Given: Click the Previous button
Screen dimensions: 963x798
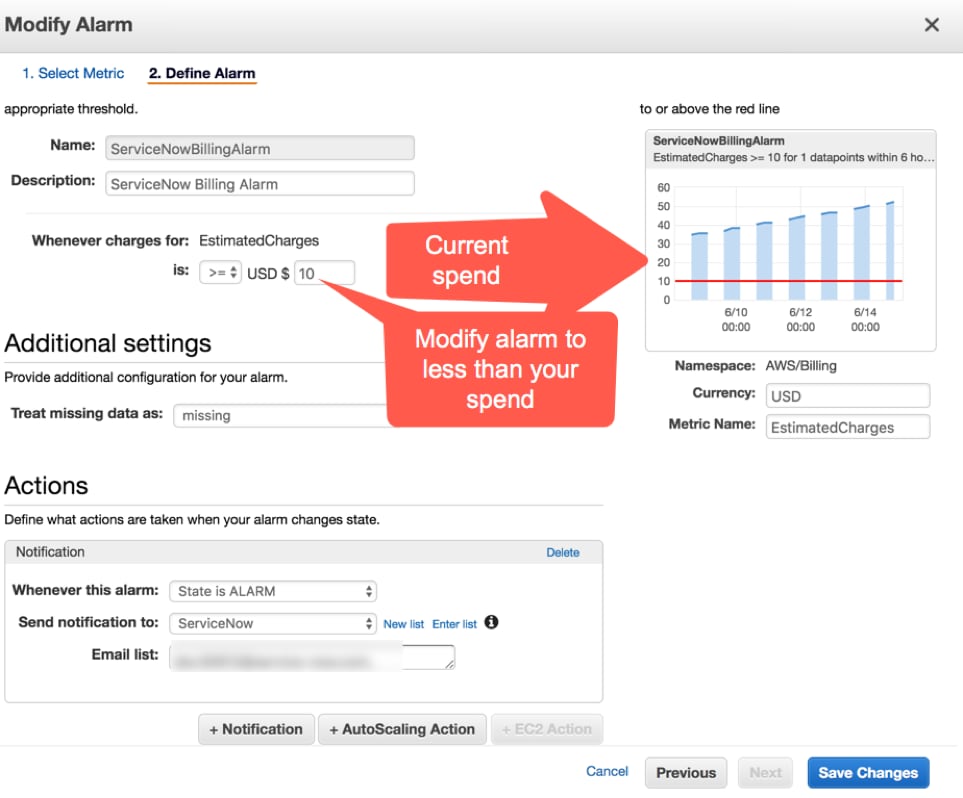Looking at the screenshot, I should point(686,772).
